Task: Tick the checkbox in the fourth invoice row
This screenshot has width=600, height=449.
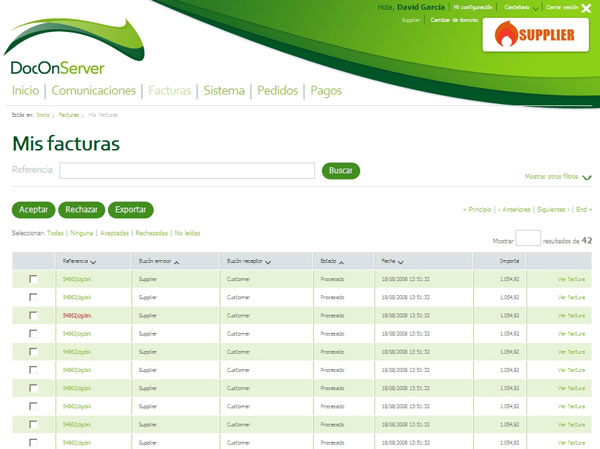Action: click(33, 333)
